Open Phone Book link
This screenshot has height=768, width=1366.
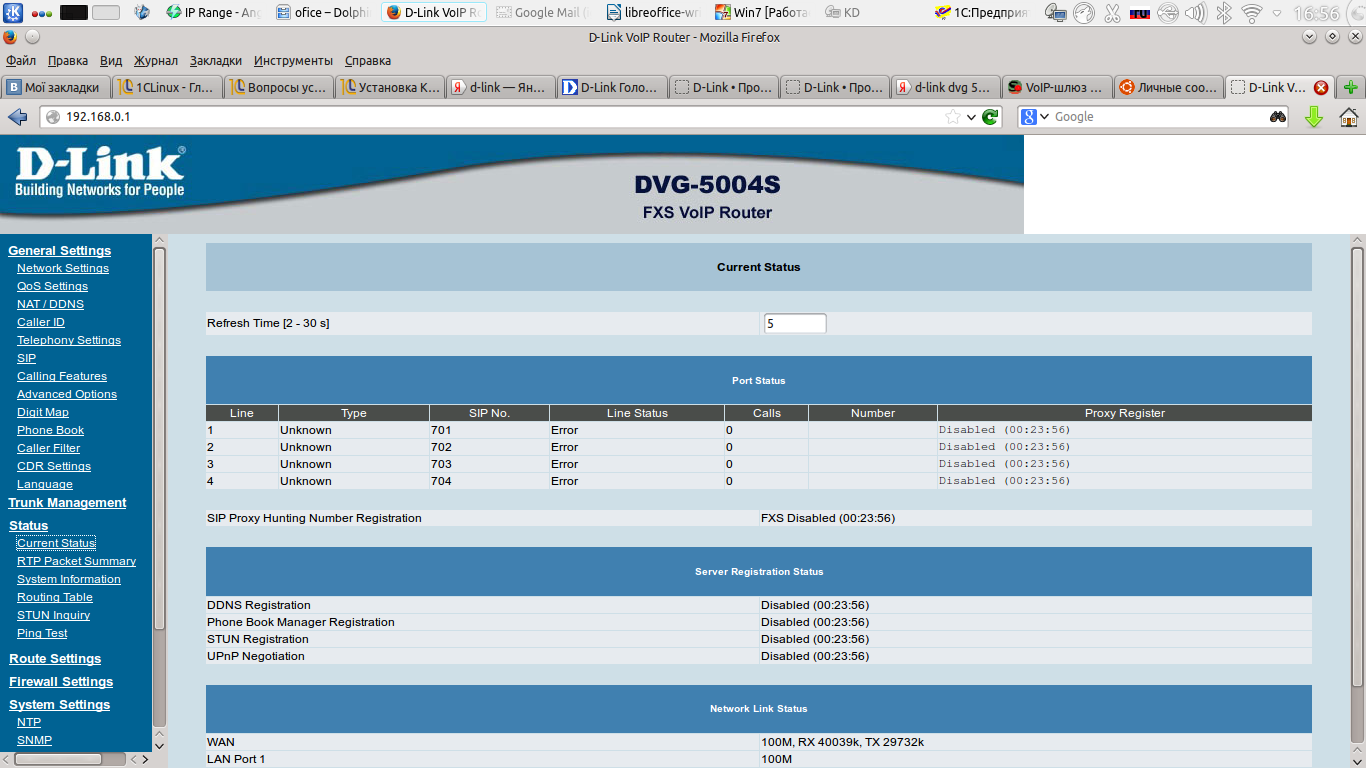tap(50, 430)
